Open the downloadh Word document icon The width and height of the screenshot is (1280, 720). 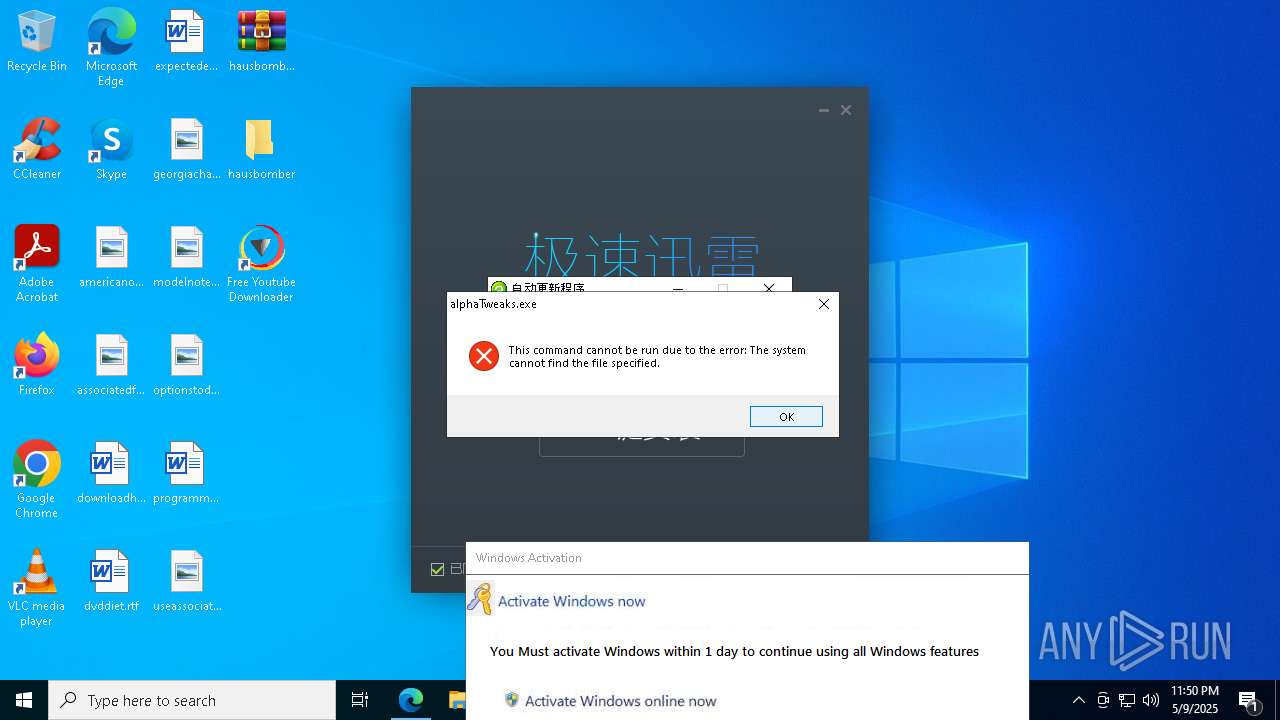111,474
